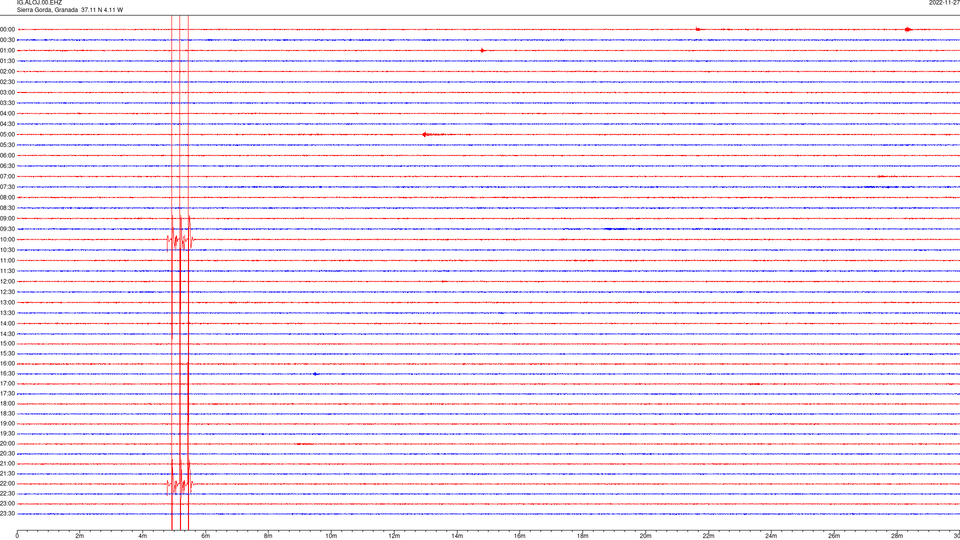The image size is (960, 540).
Task: Click the station code IG.ALOJ.00.EHZ header
Action: (x=39, y=2)
